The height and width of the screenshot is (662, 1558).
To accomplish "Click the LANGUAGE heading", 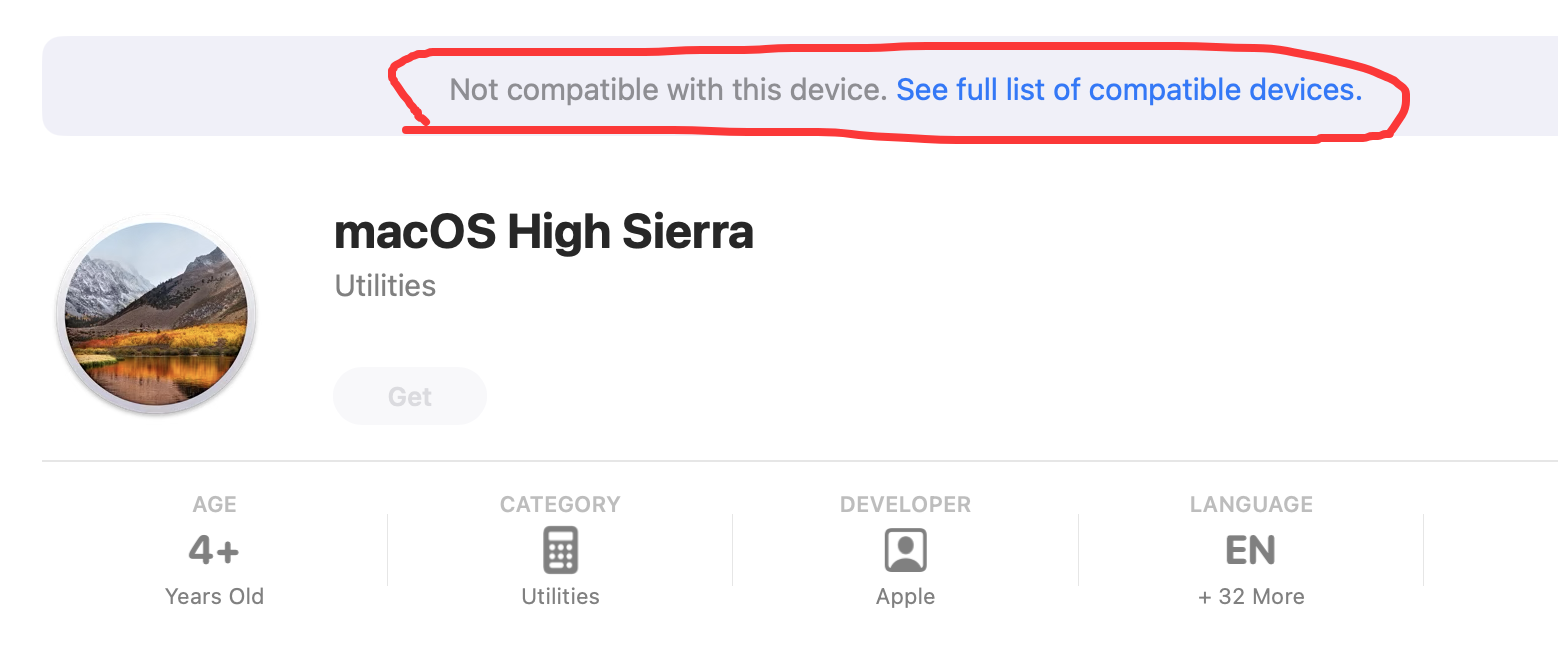I will coord(1250,505).
